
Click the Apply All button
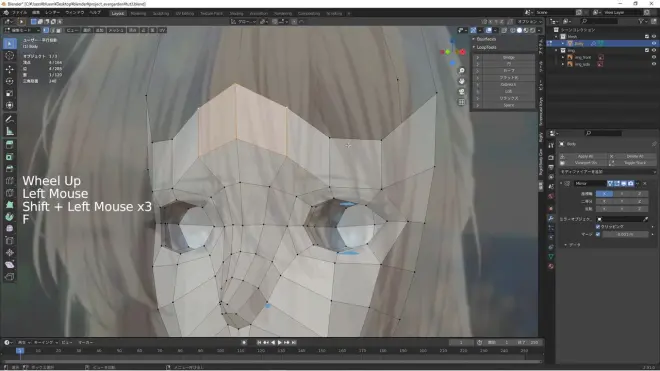(585, 156)
